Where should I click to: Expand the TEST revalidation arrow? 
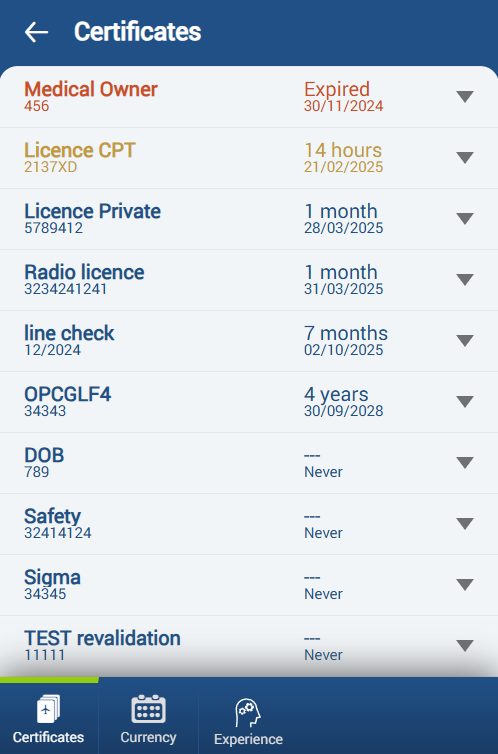(465, 646)
